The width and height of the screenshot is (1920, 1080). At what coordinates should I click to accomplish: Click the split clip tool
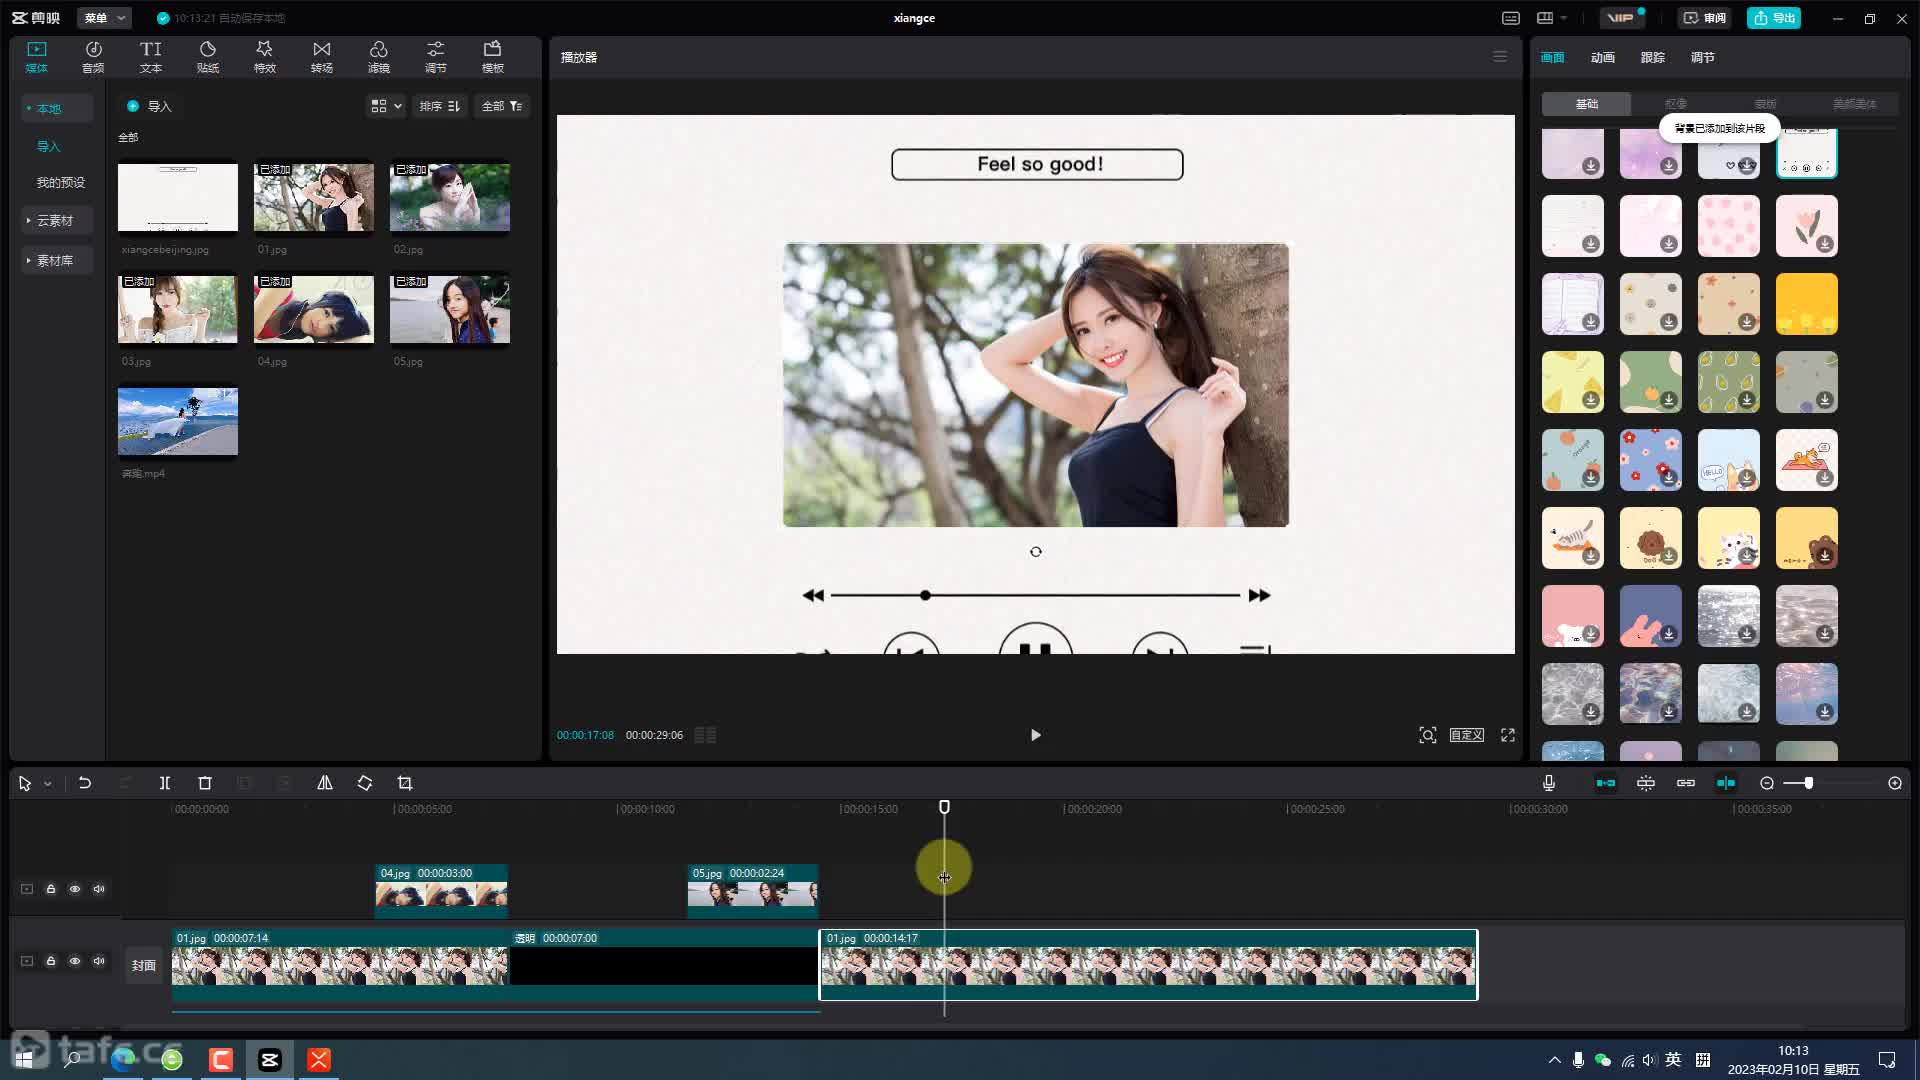[165, 783]
